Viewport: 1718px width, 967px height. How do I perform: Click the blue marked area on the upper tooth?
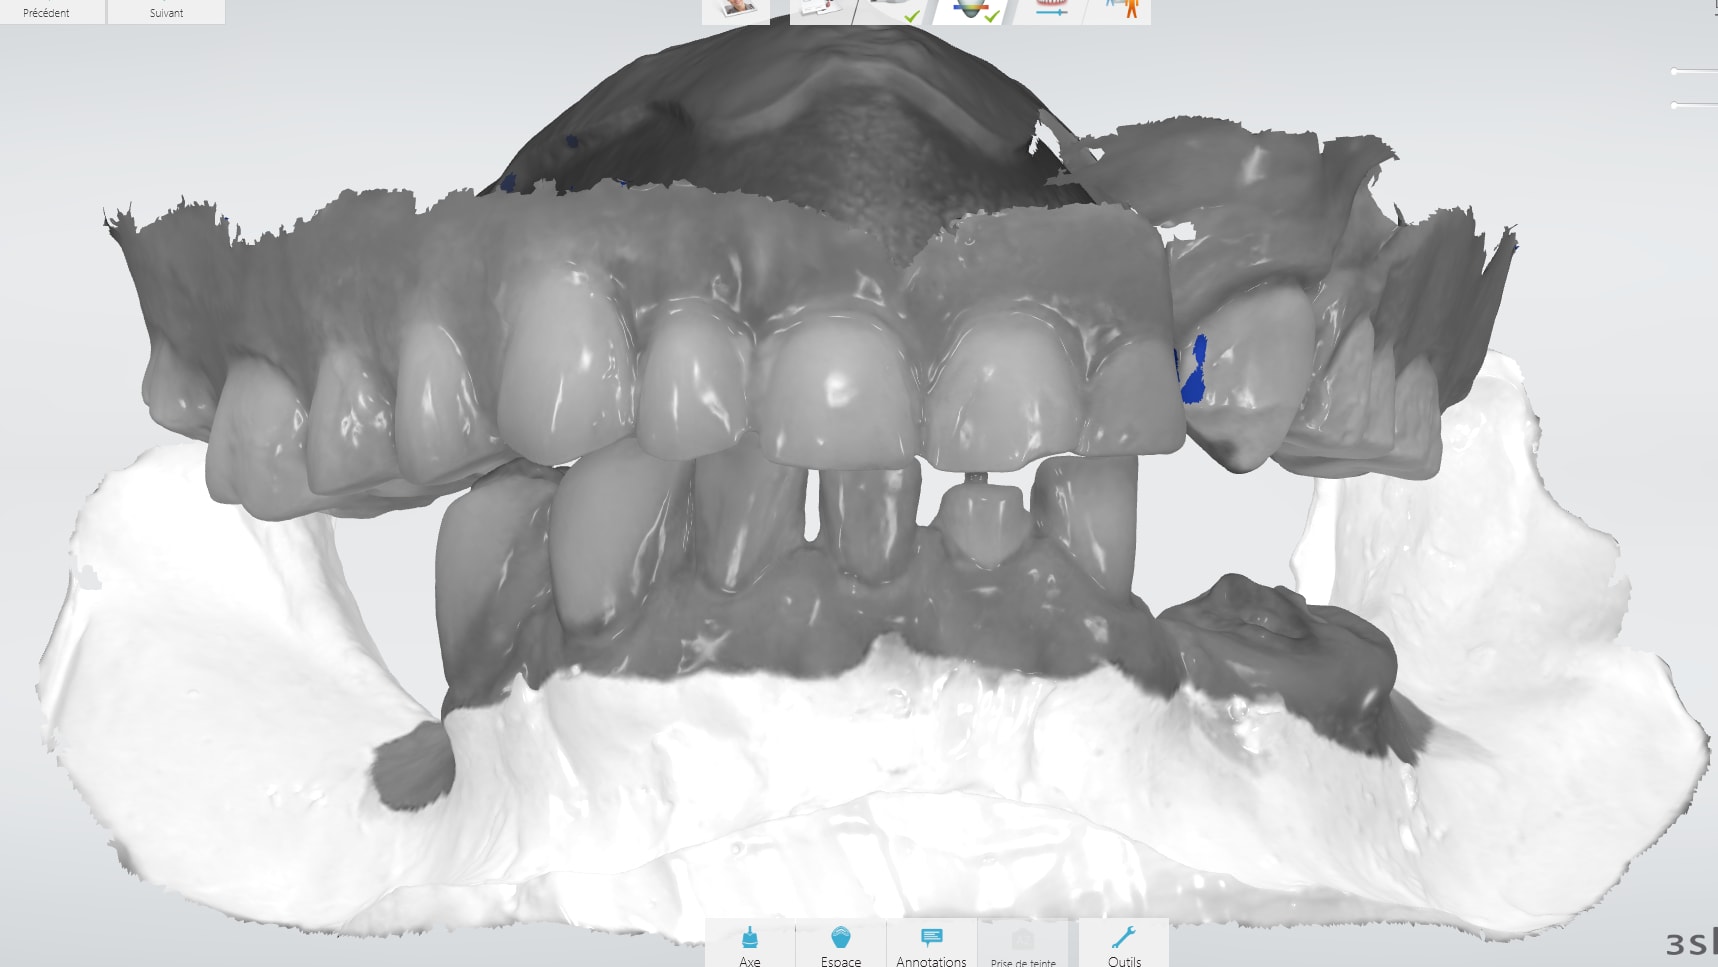(x=1194, y=370)
